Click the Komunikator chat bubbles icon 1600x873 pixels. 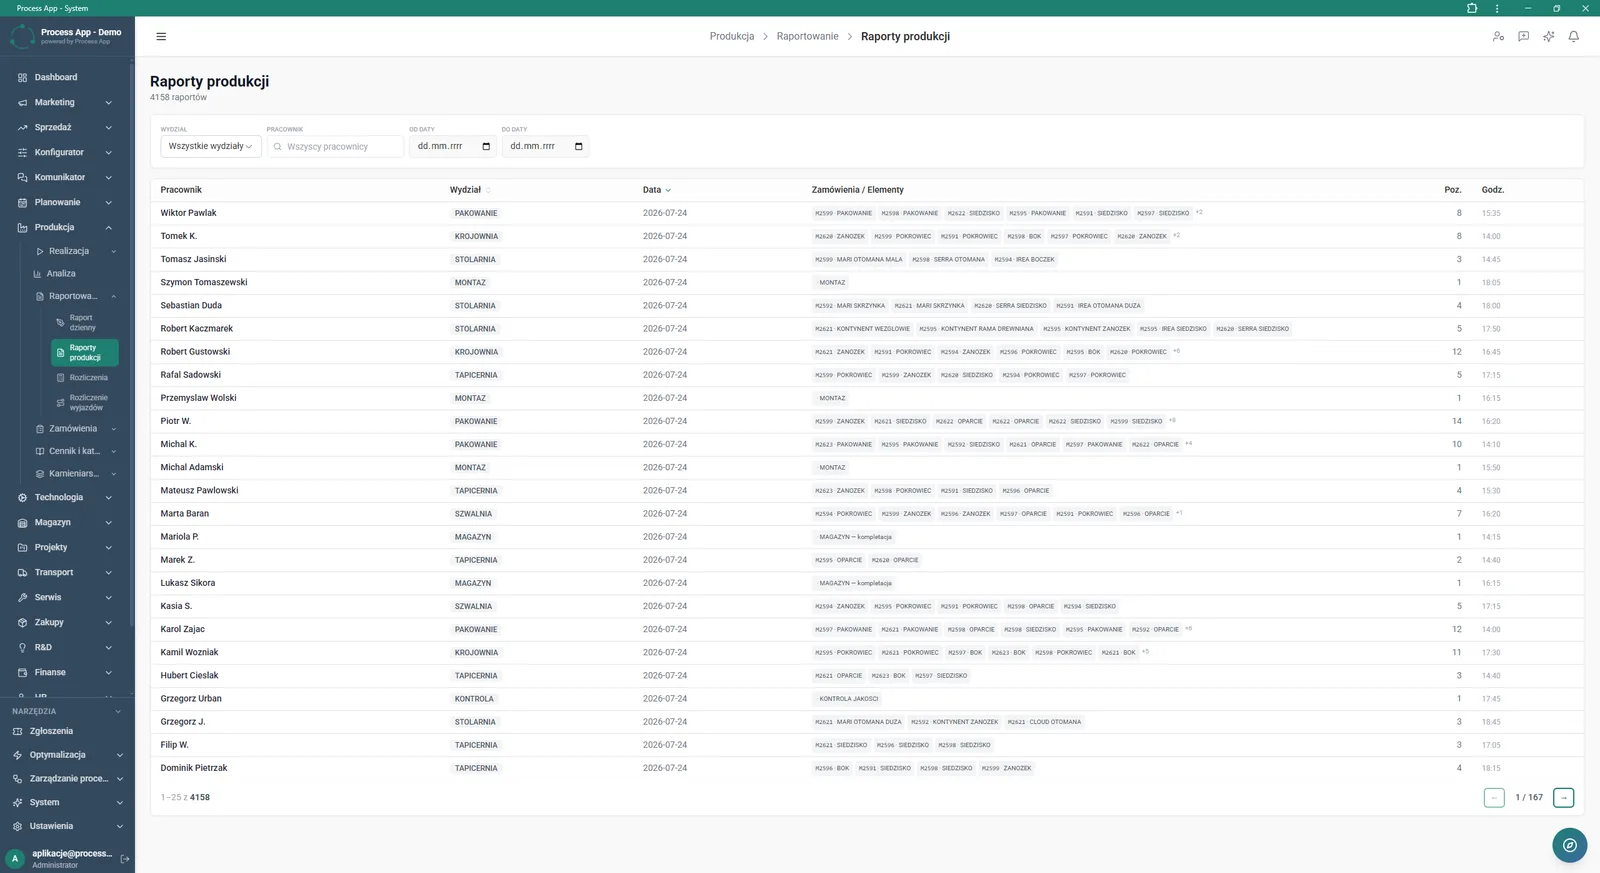(22, 177)
